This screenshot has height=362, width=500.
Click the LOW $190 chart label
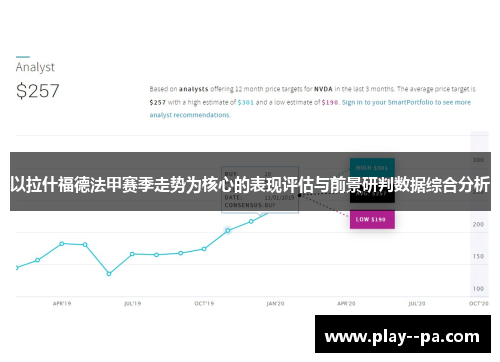click(x=372, y=219)
